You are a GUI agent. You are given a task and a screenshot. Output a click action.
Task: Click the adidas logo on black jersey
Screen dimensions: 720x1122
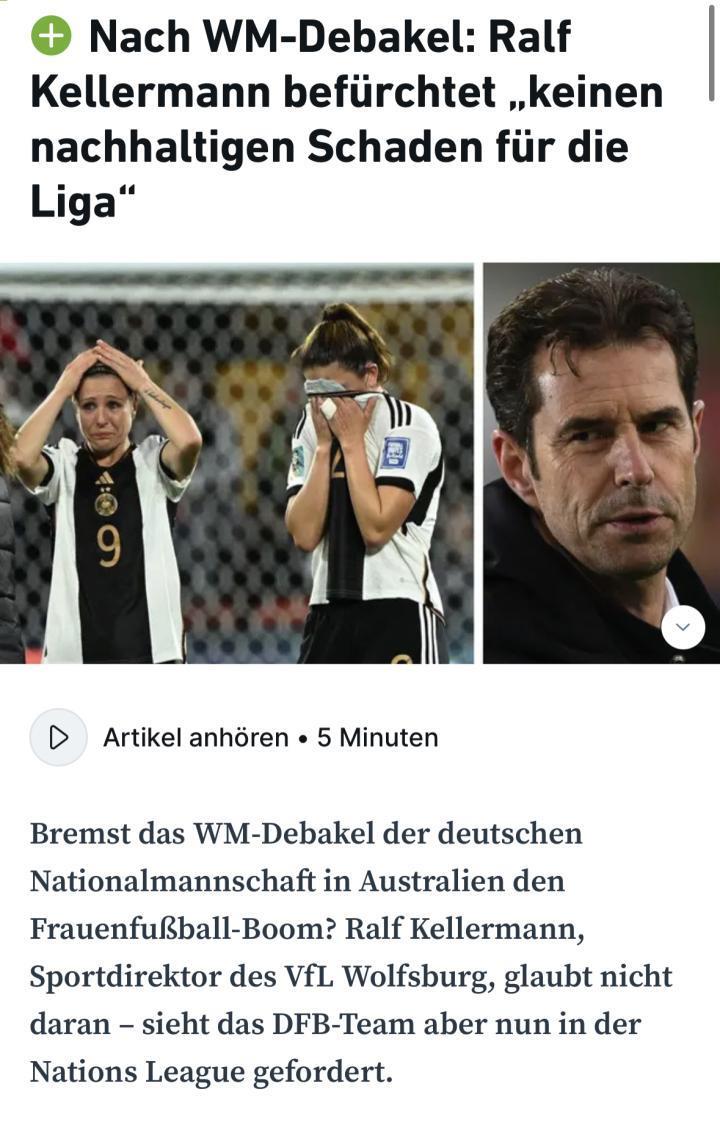(x=104, y=478)
